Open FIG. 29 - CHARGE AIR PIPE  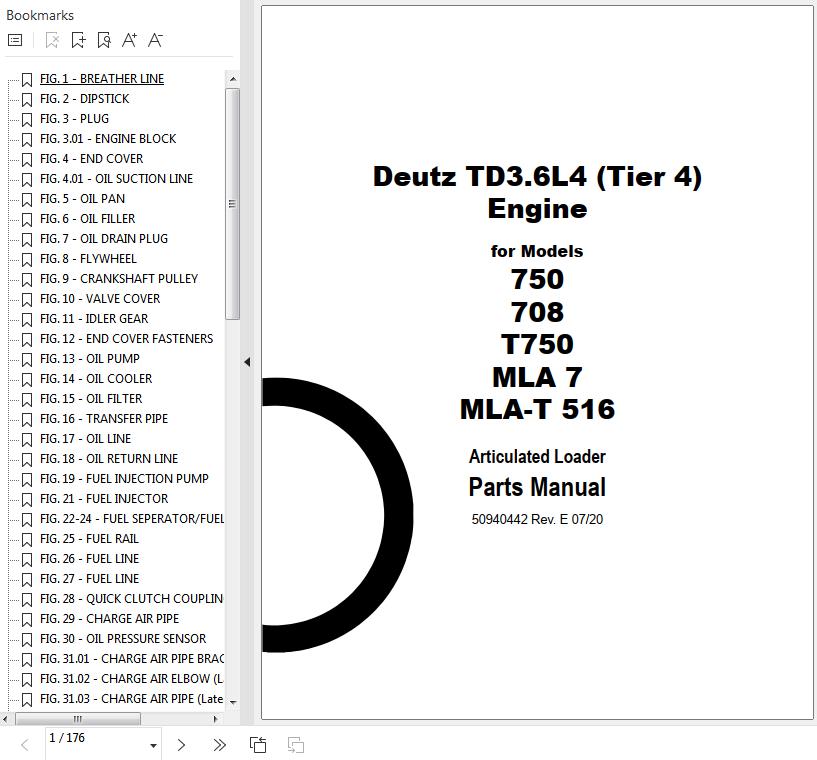(109, 619)
